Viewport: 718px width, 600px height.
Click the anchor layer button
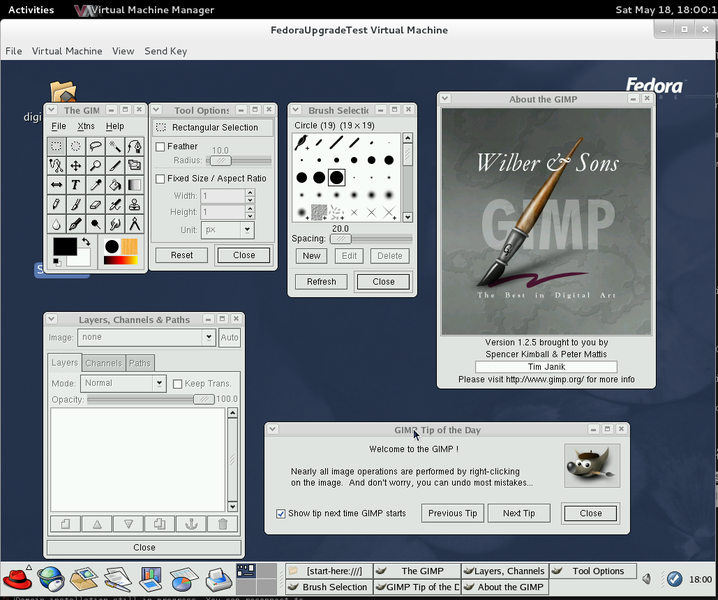point(190,524)
